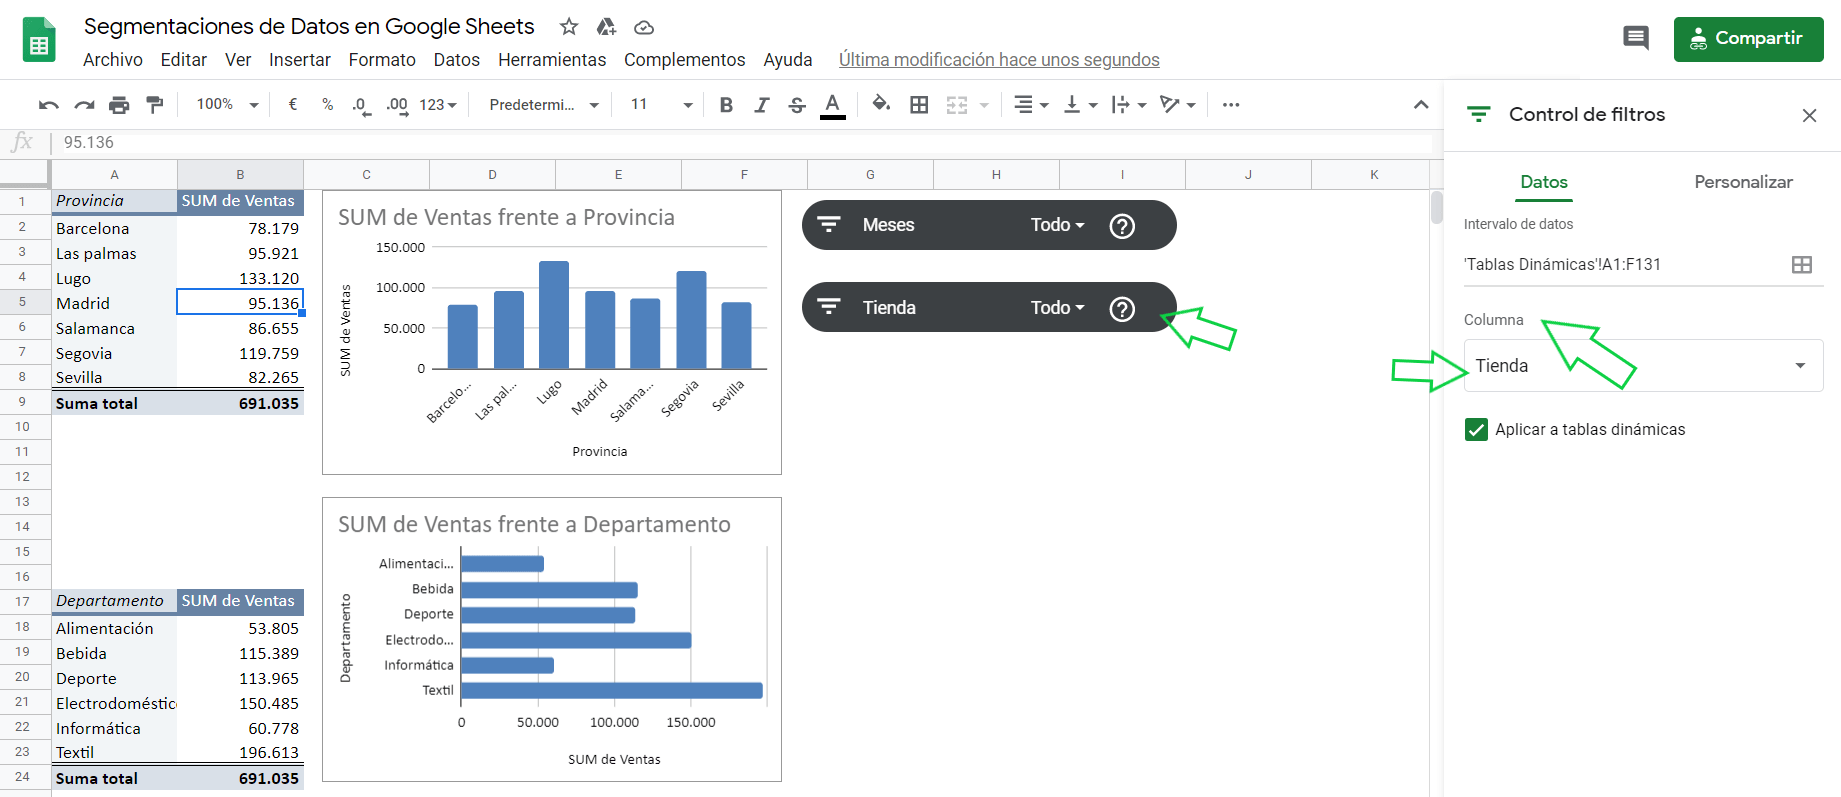Open more toolbar options ellipsis
The width and height of the screenshot is (1841, 797).
point(1231,105)
